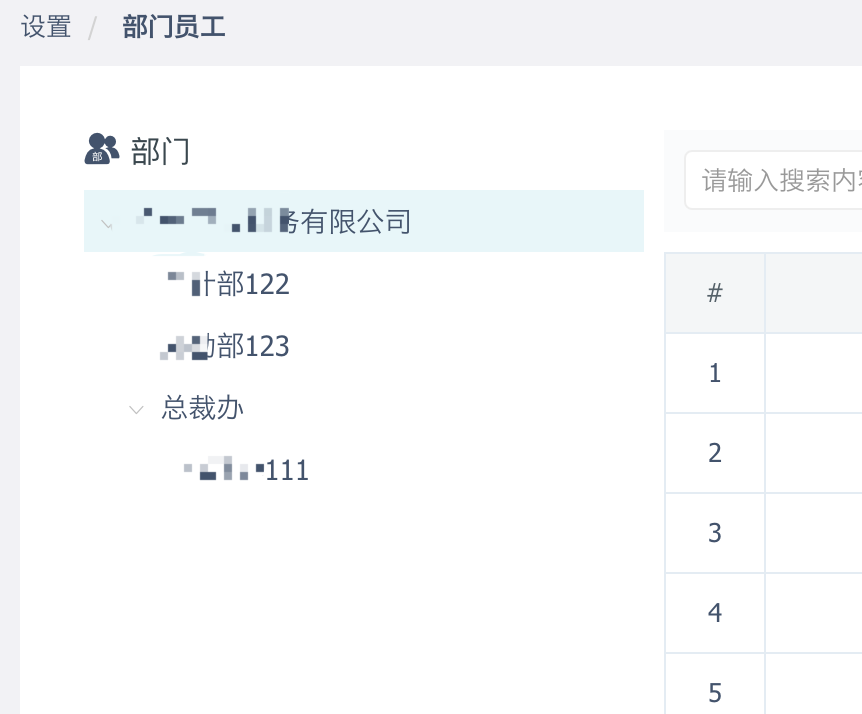862x714 pixels.
Task: Open the 总裁办 department
Action: click(x=202, y=408)
